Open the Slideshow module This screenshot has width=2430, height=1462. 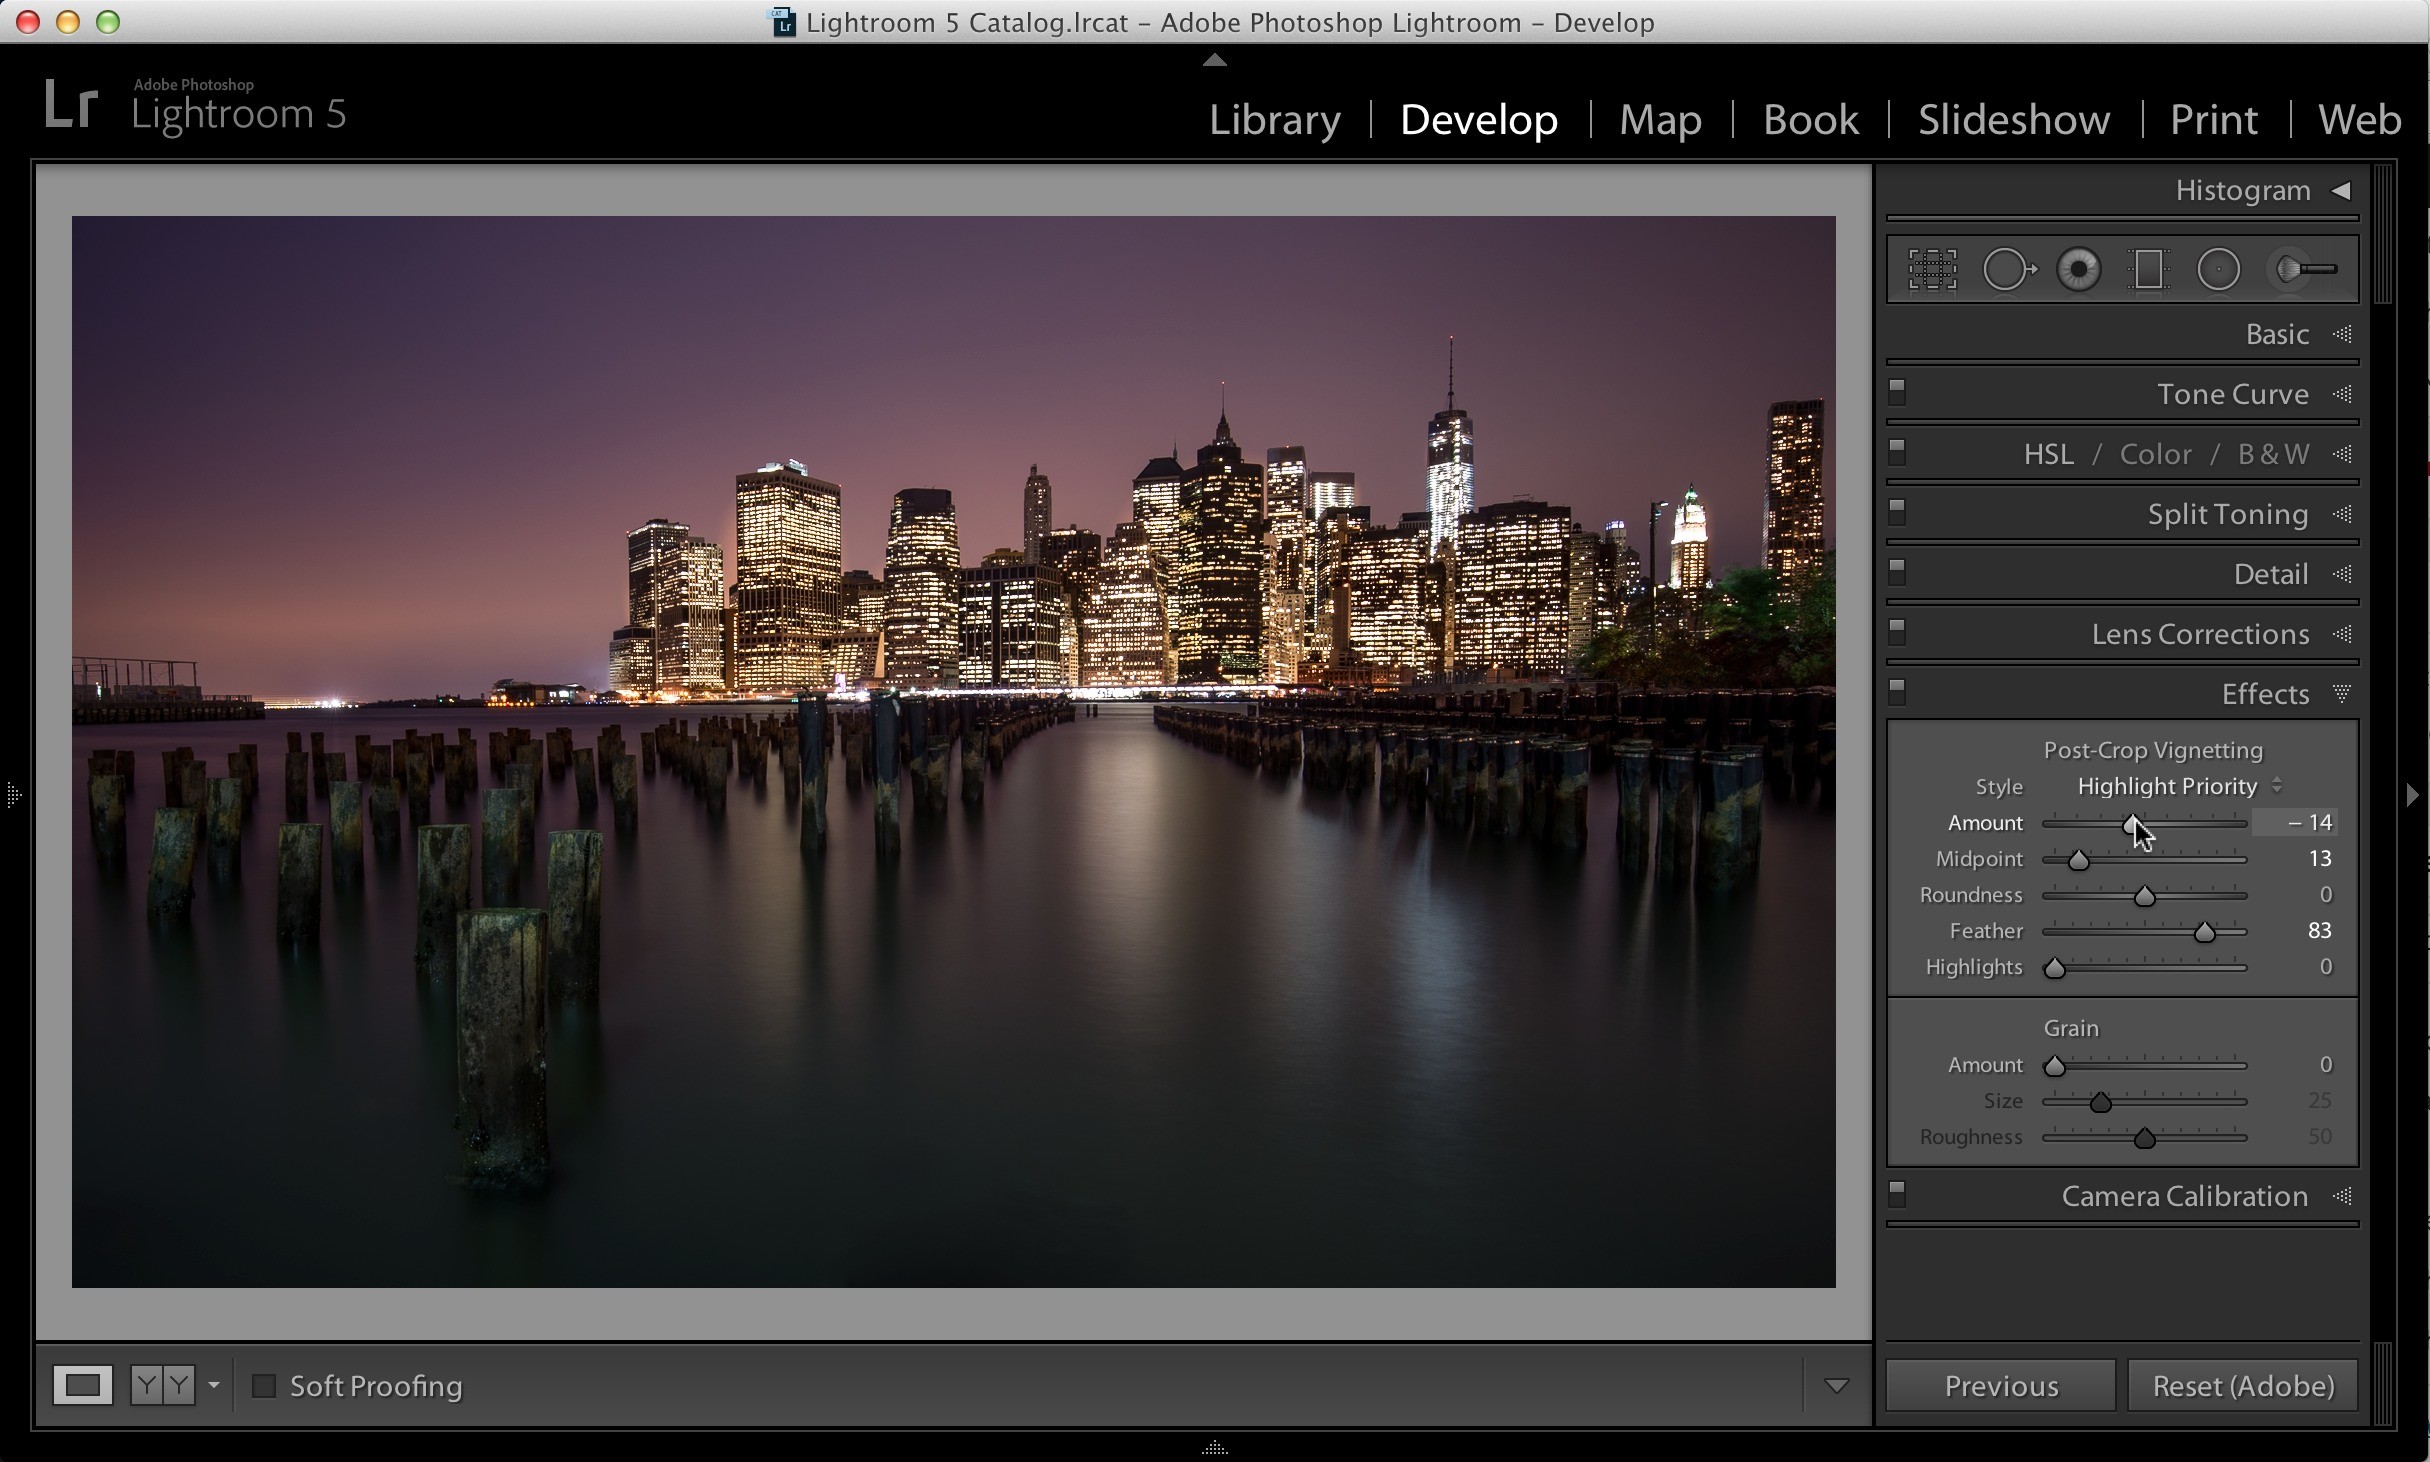2014,119
